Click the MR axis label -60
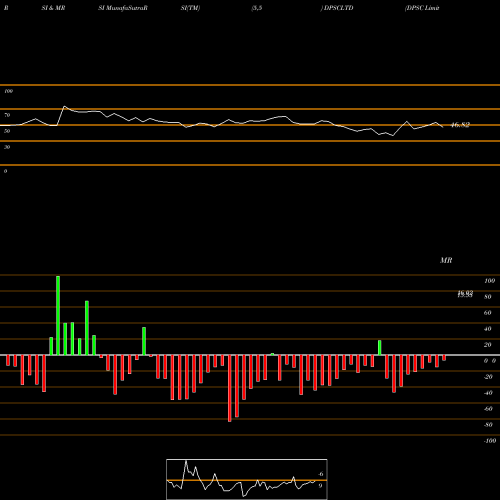This screenshot has height=500, width=500. (488, 409)
